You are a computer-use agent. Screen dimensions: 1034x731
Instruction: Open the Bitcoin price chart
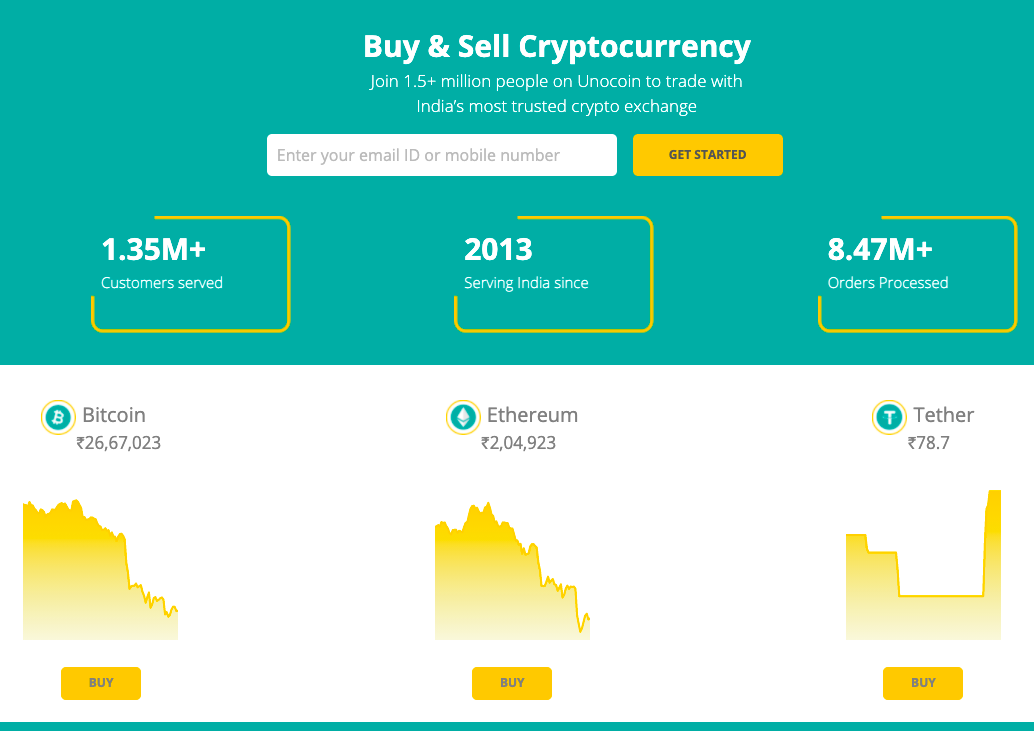tap(100, 570)
